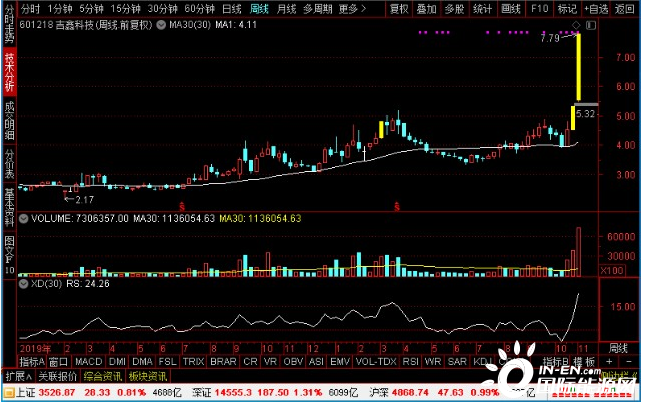Screen dimensions: 645x404
Task: Toggle 多股 multi-stock view
Action: (454, 8)
